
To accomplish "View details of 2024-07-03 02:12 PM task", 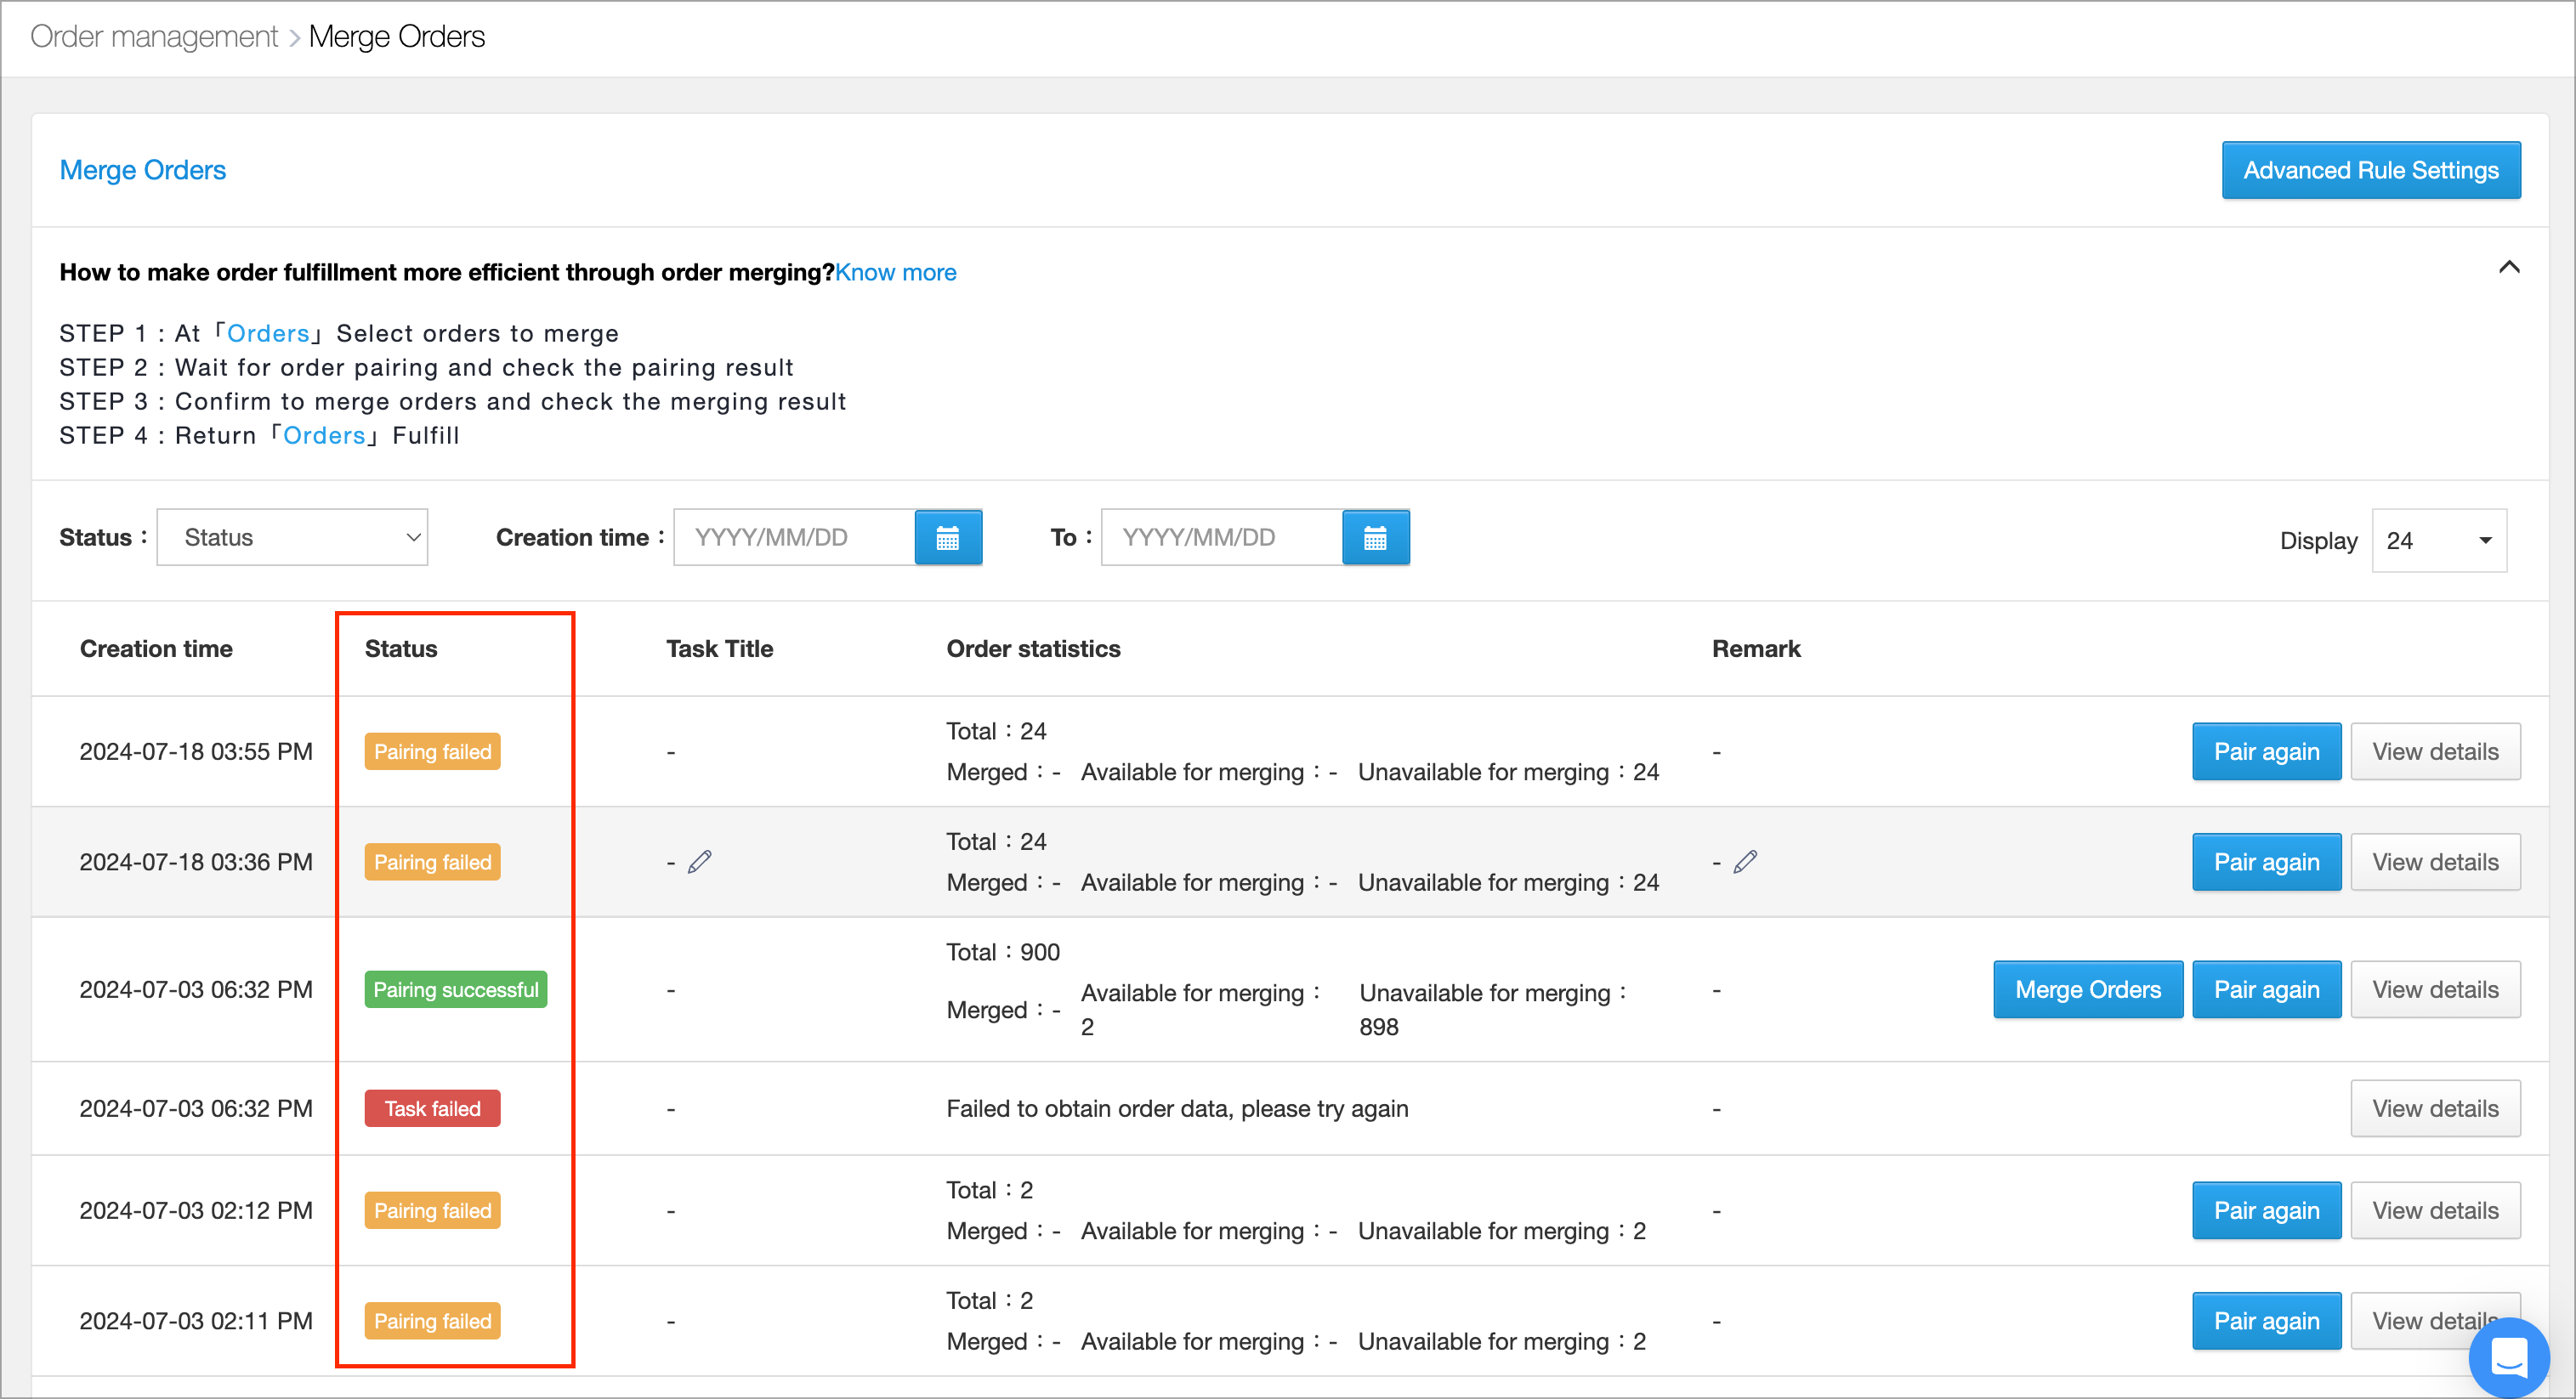I will coord(2435,1210).
